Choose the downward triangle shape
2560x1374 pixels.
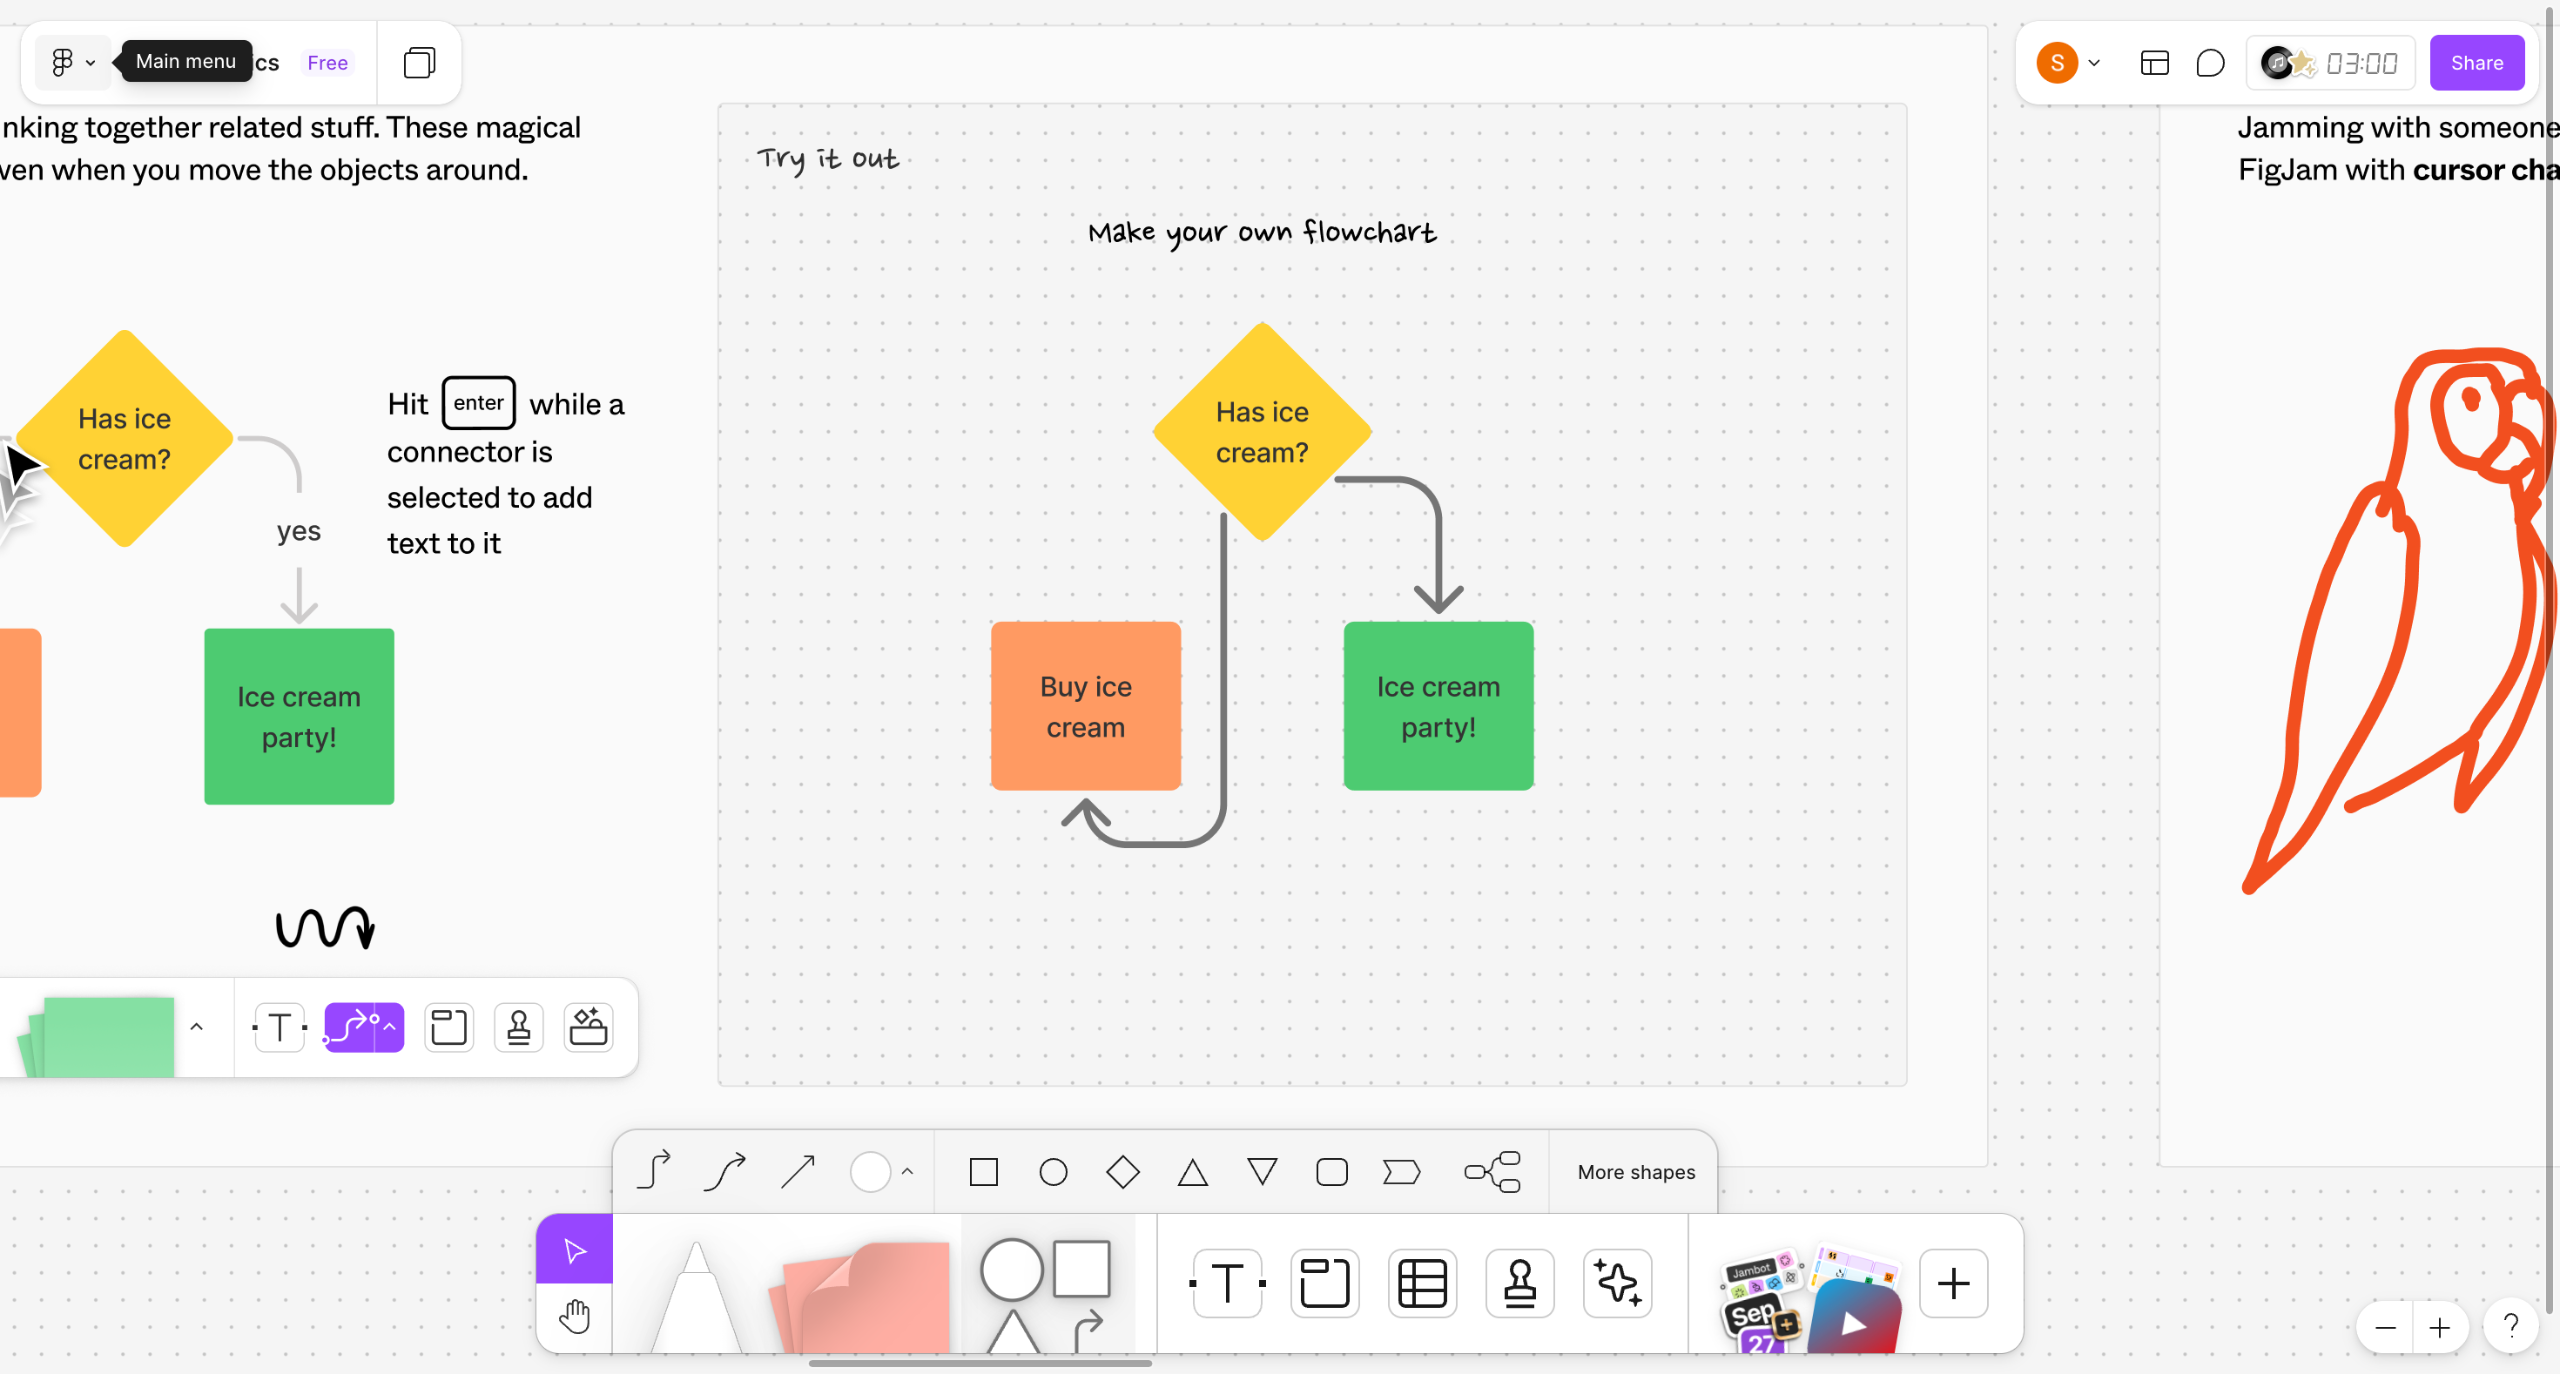pyautogui.click(x=1262, y=1171)
